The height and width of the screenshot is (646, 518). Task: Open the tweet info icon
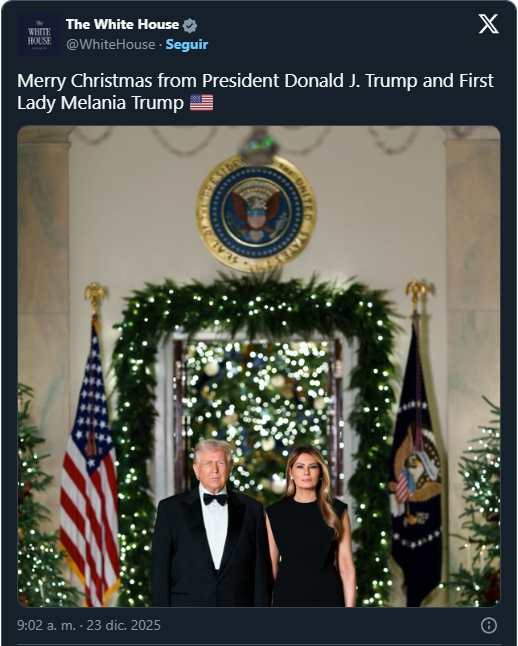point(489,625)
